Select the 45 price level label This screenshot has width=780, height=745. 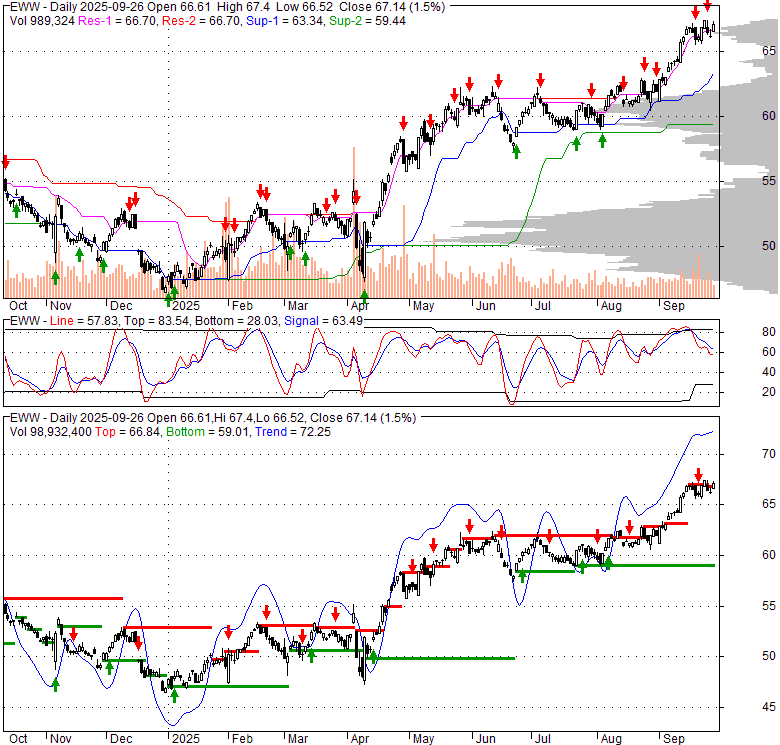(769, 707)
